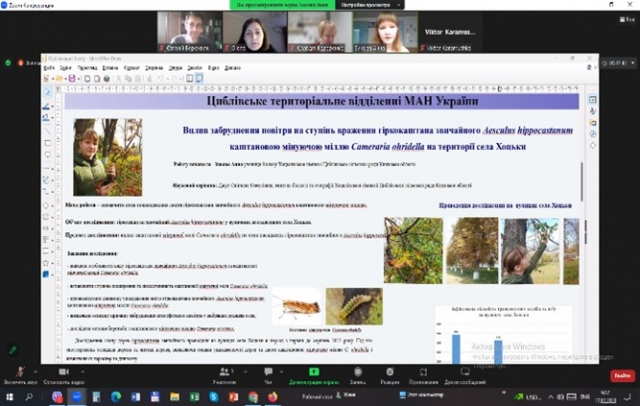This screenshot has width=640, height=406.
Task: Select the Basic shapes diamond tool
Action: coord(46,205)
